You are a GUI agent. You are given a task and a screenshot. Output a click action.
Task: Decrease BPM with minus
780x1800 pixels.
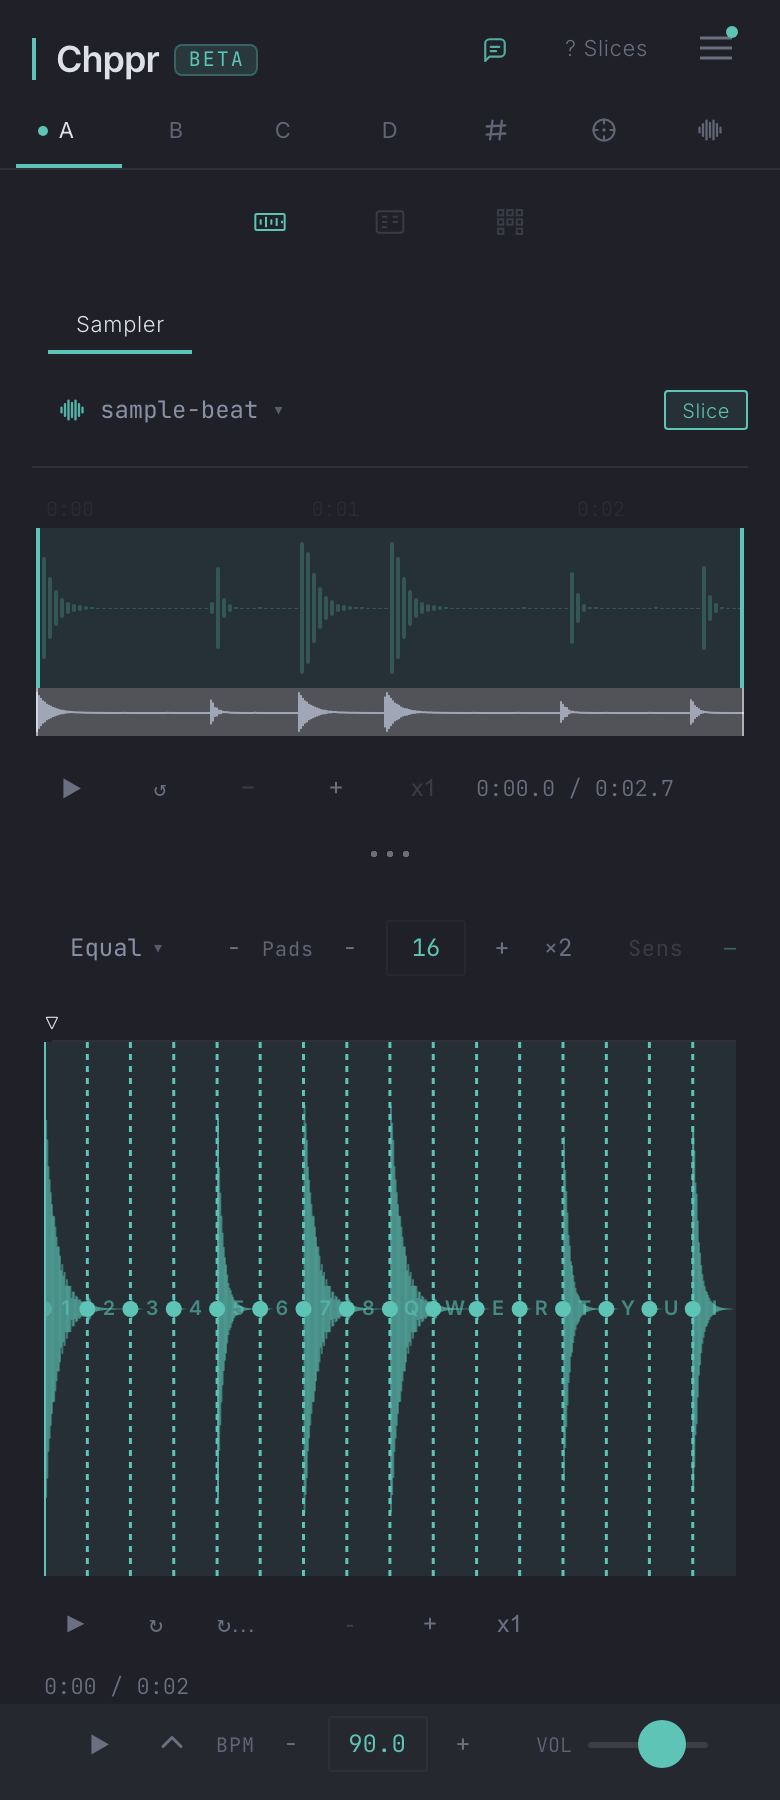pos(291,1745)
